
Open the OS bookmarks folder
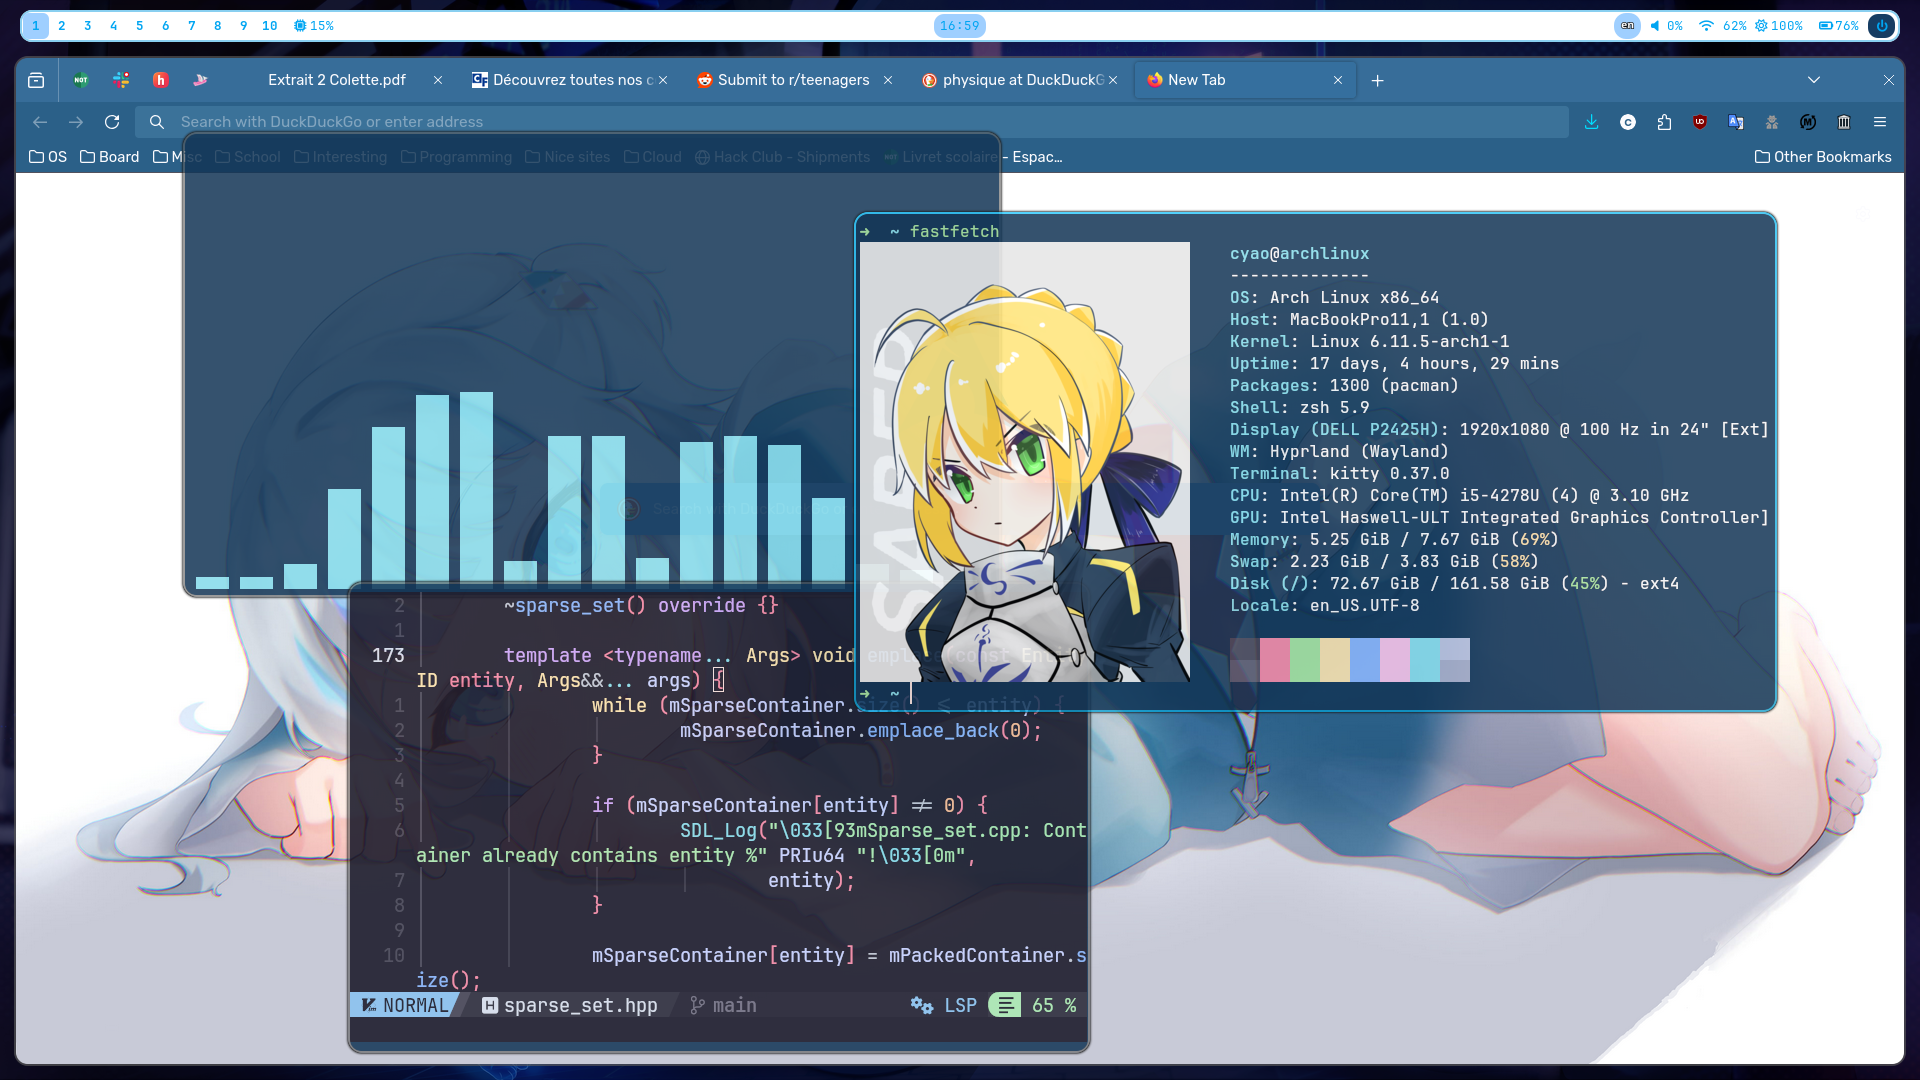[x=48, y=157]
